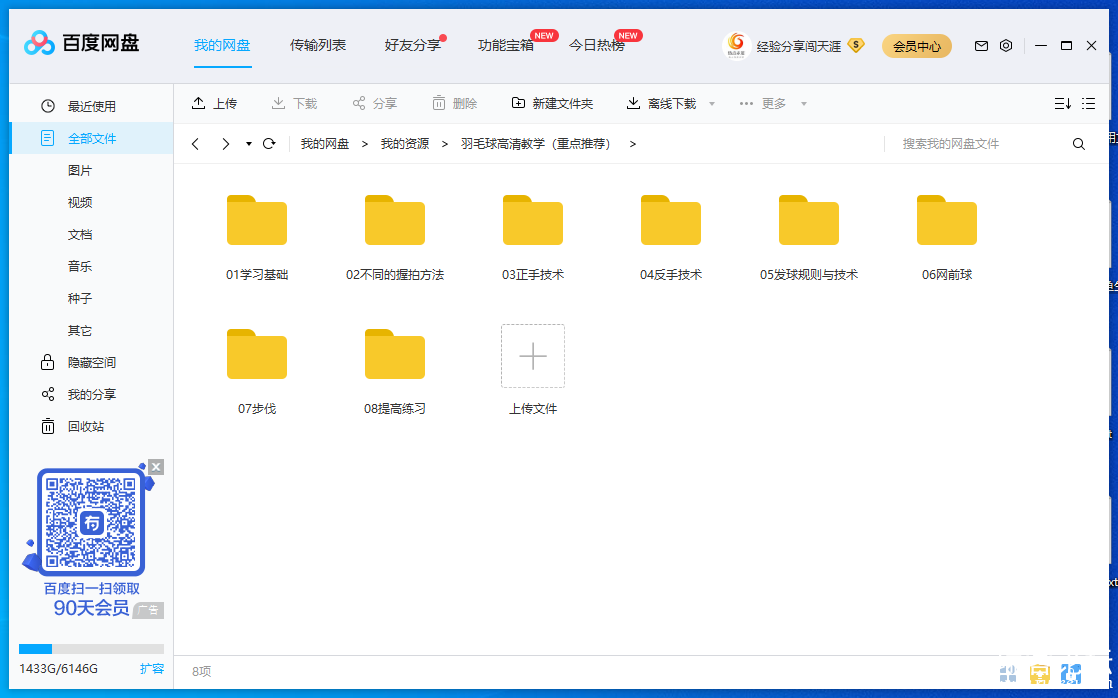Click the QR code promotion image

click(91, 522)
